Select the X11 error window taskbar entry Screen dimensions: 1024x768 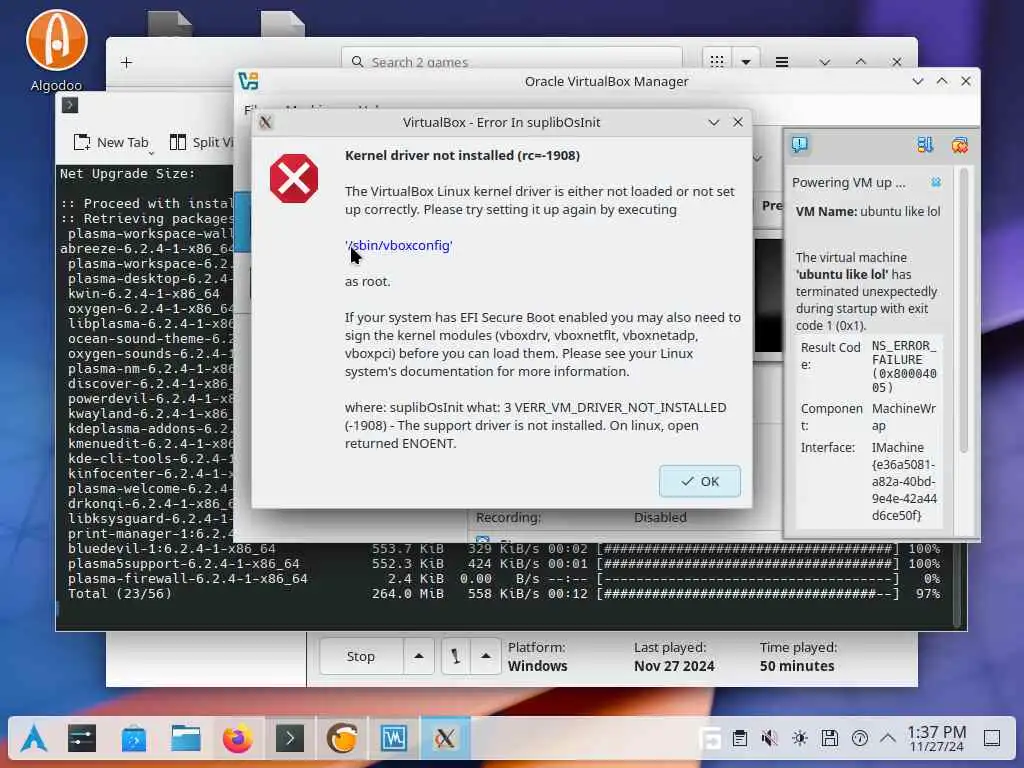(445, 739)
